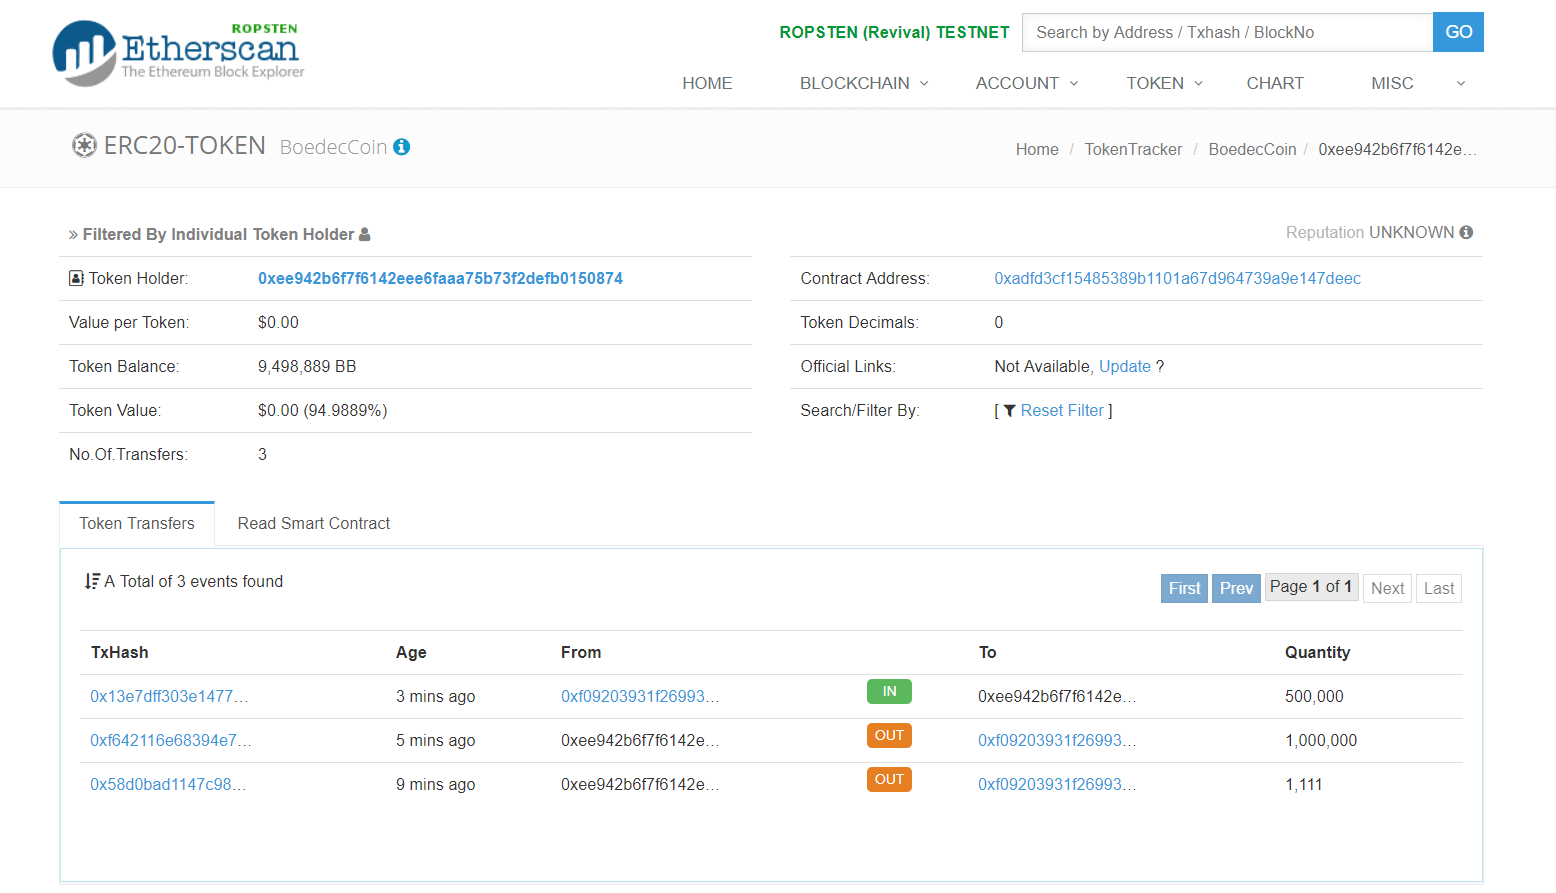Click the ERC20-TOKEN emblem icon
The height and width of the screenshot is (893, 1556).
[84, 146]
